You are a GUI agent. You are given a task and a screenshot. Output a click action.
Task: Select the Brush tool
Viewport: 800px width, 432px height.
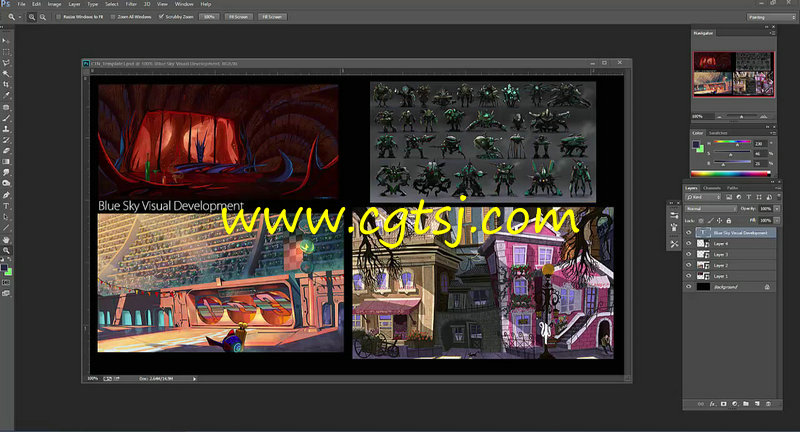click(x=6, y=118)
